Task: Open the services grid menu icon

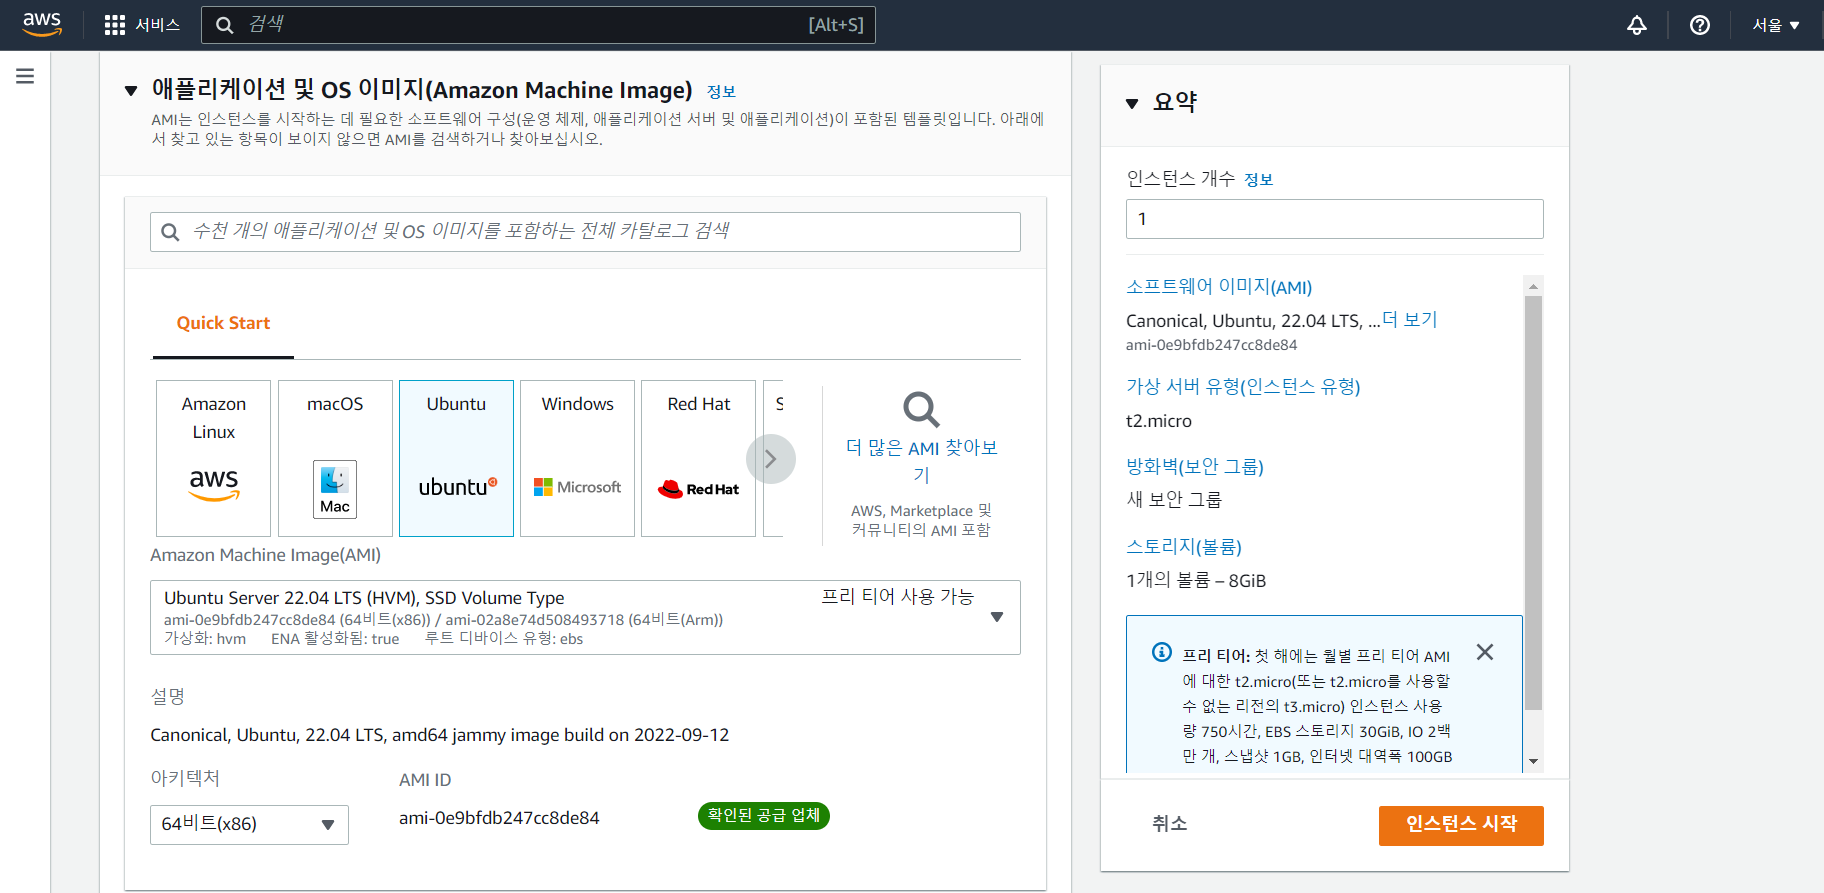Action: 115,25
